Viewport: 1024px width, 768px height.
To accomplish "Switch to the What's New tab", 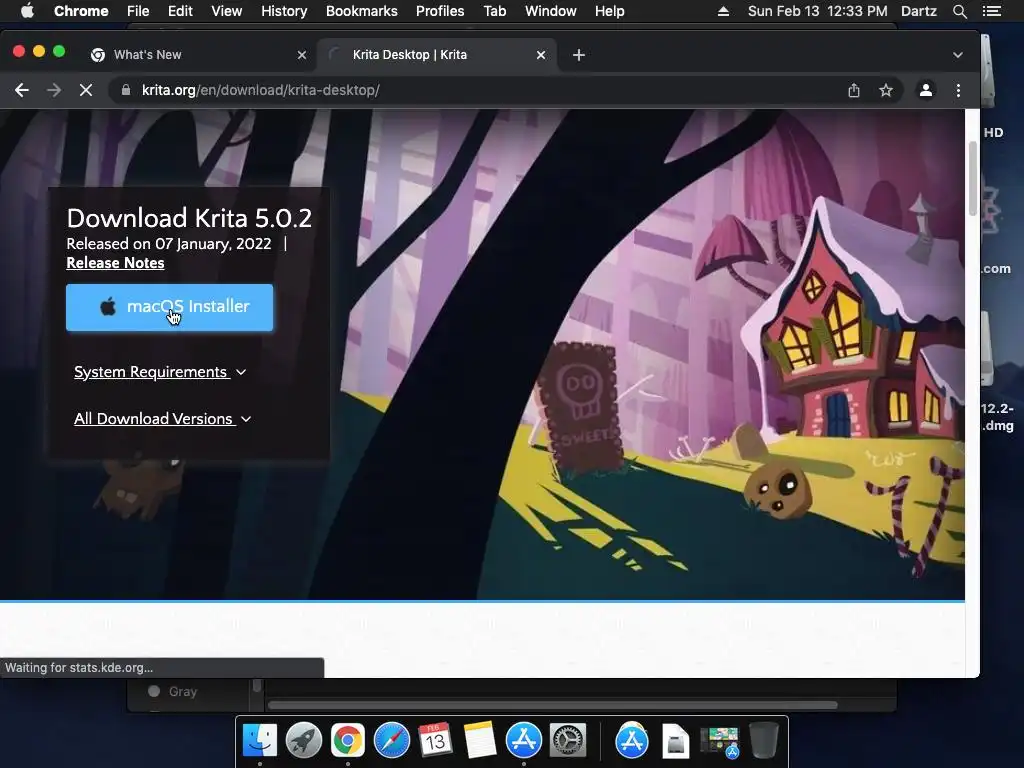I will [196, 55].
